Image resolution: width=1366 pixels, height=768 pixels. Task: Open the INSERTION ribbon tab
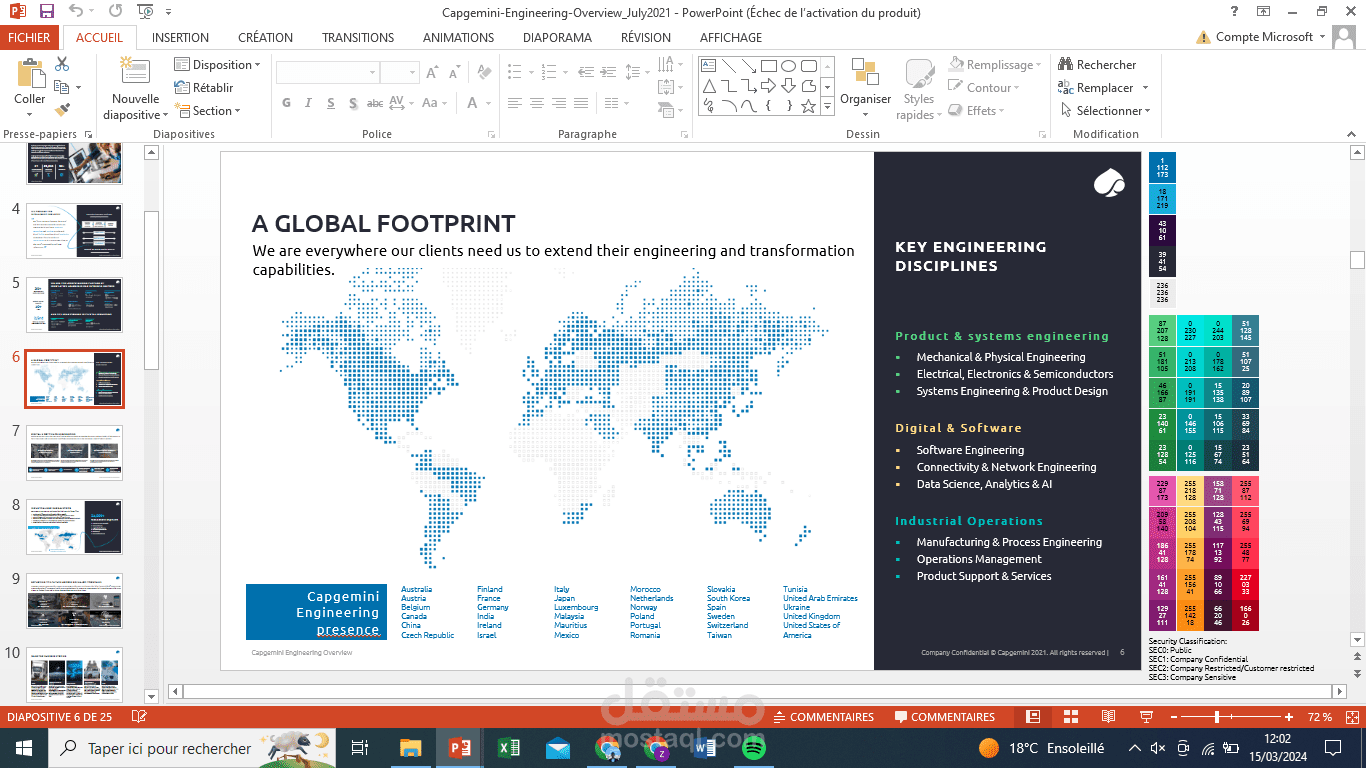[x=180, y=38]
